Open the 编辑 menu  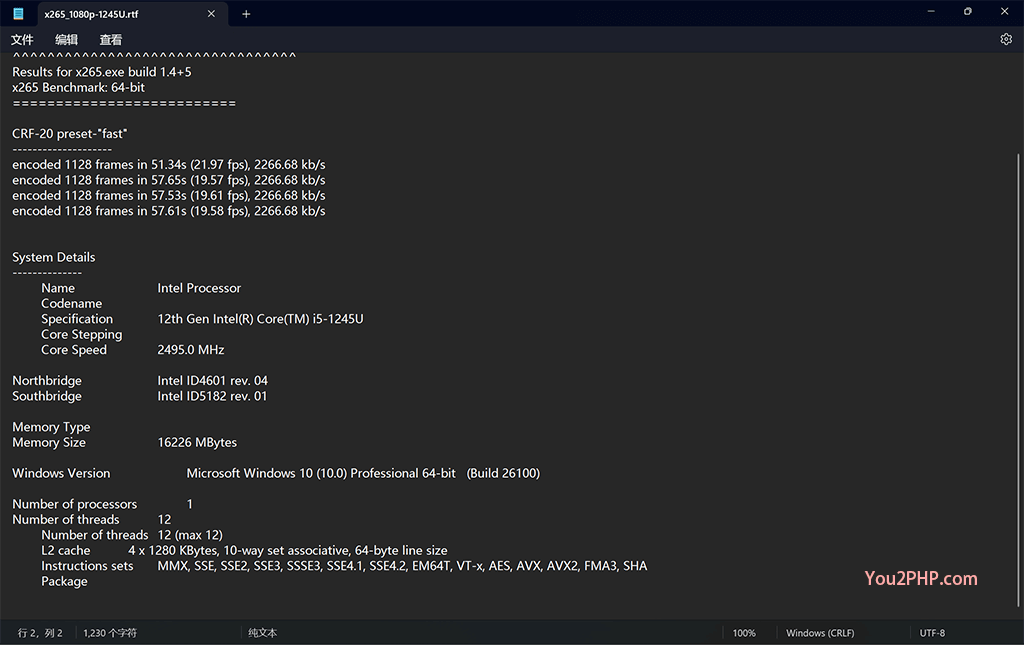coord(66,40)
